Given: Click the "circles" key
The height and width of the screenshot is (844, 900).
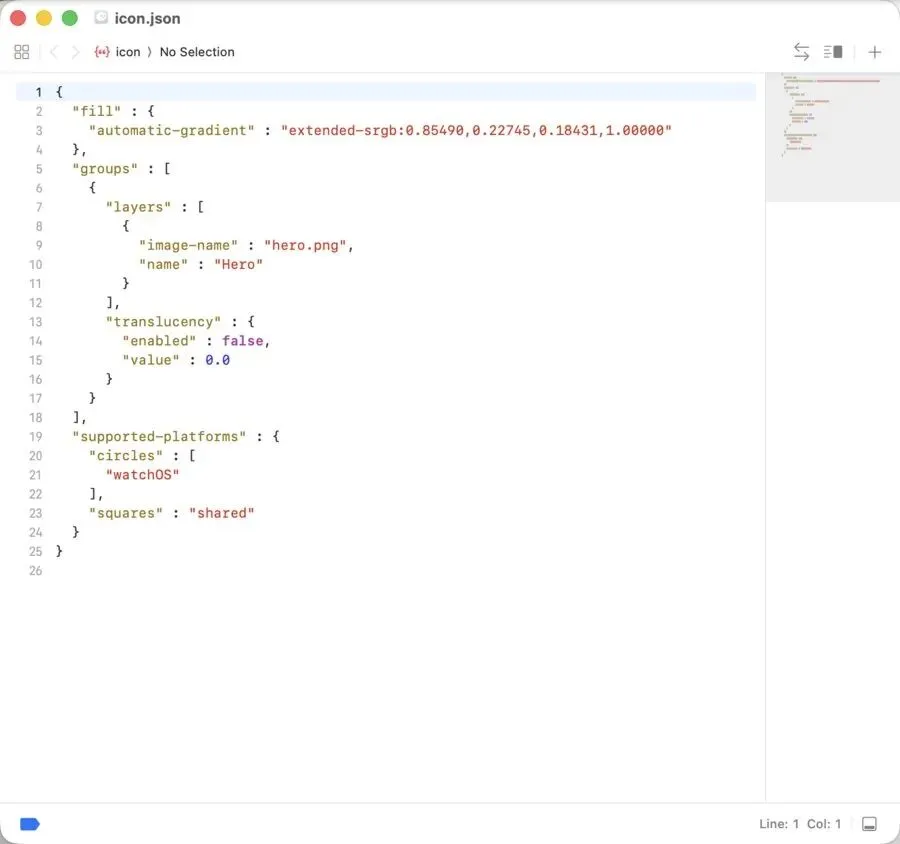Looking at the screenshot, I should pyautogui.click(x=125, y=456).
